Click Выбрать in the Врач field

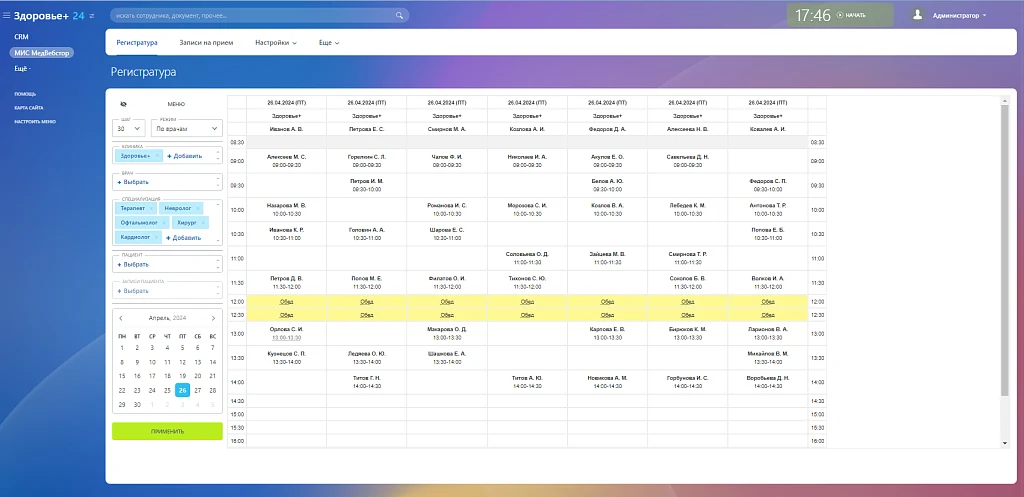[133, 182]
